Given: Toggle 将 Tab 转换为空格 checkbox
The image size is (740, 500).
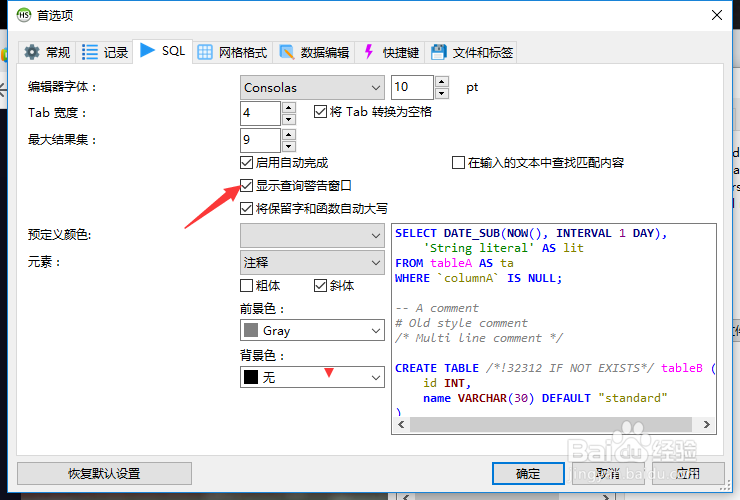Looking at the screenshot, I should [x=320, y=112].
